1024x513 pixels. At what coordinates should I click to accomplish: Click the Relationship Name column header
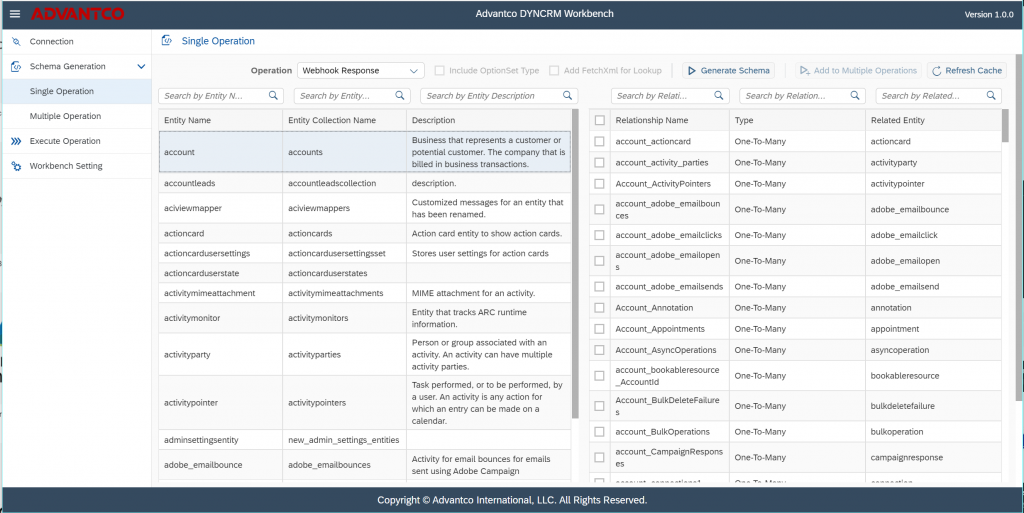pos(669,120)
